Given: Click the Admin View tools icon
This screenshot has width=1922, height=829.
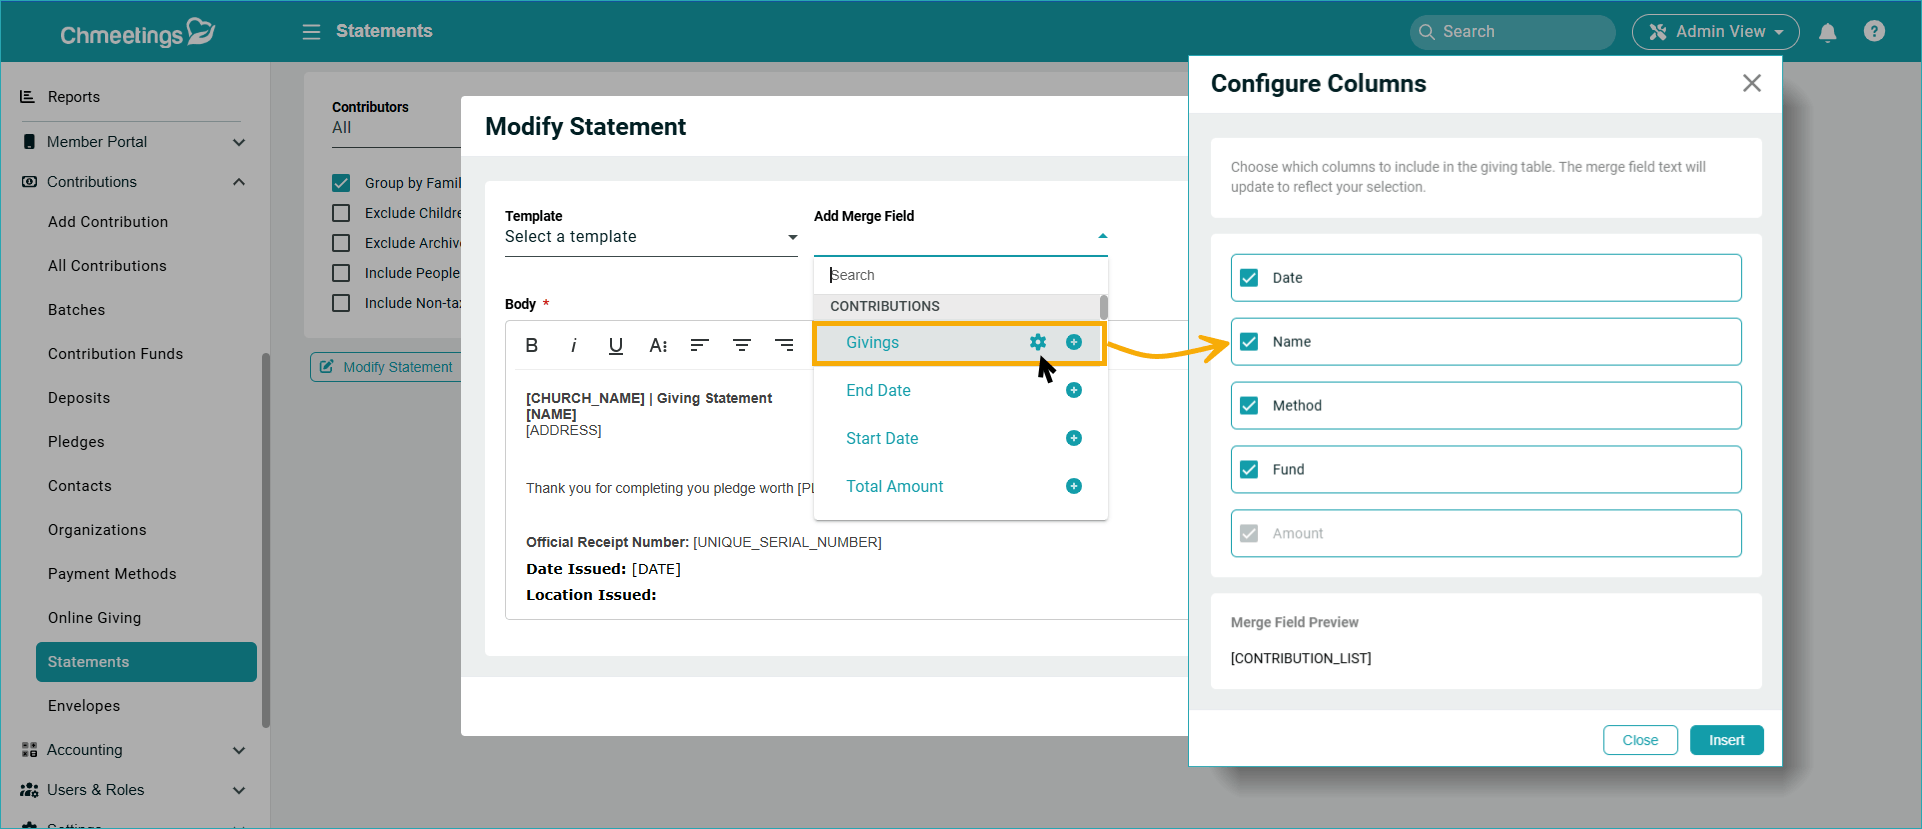Looking at the screenshot, I should tap(1658, 32).
